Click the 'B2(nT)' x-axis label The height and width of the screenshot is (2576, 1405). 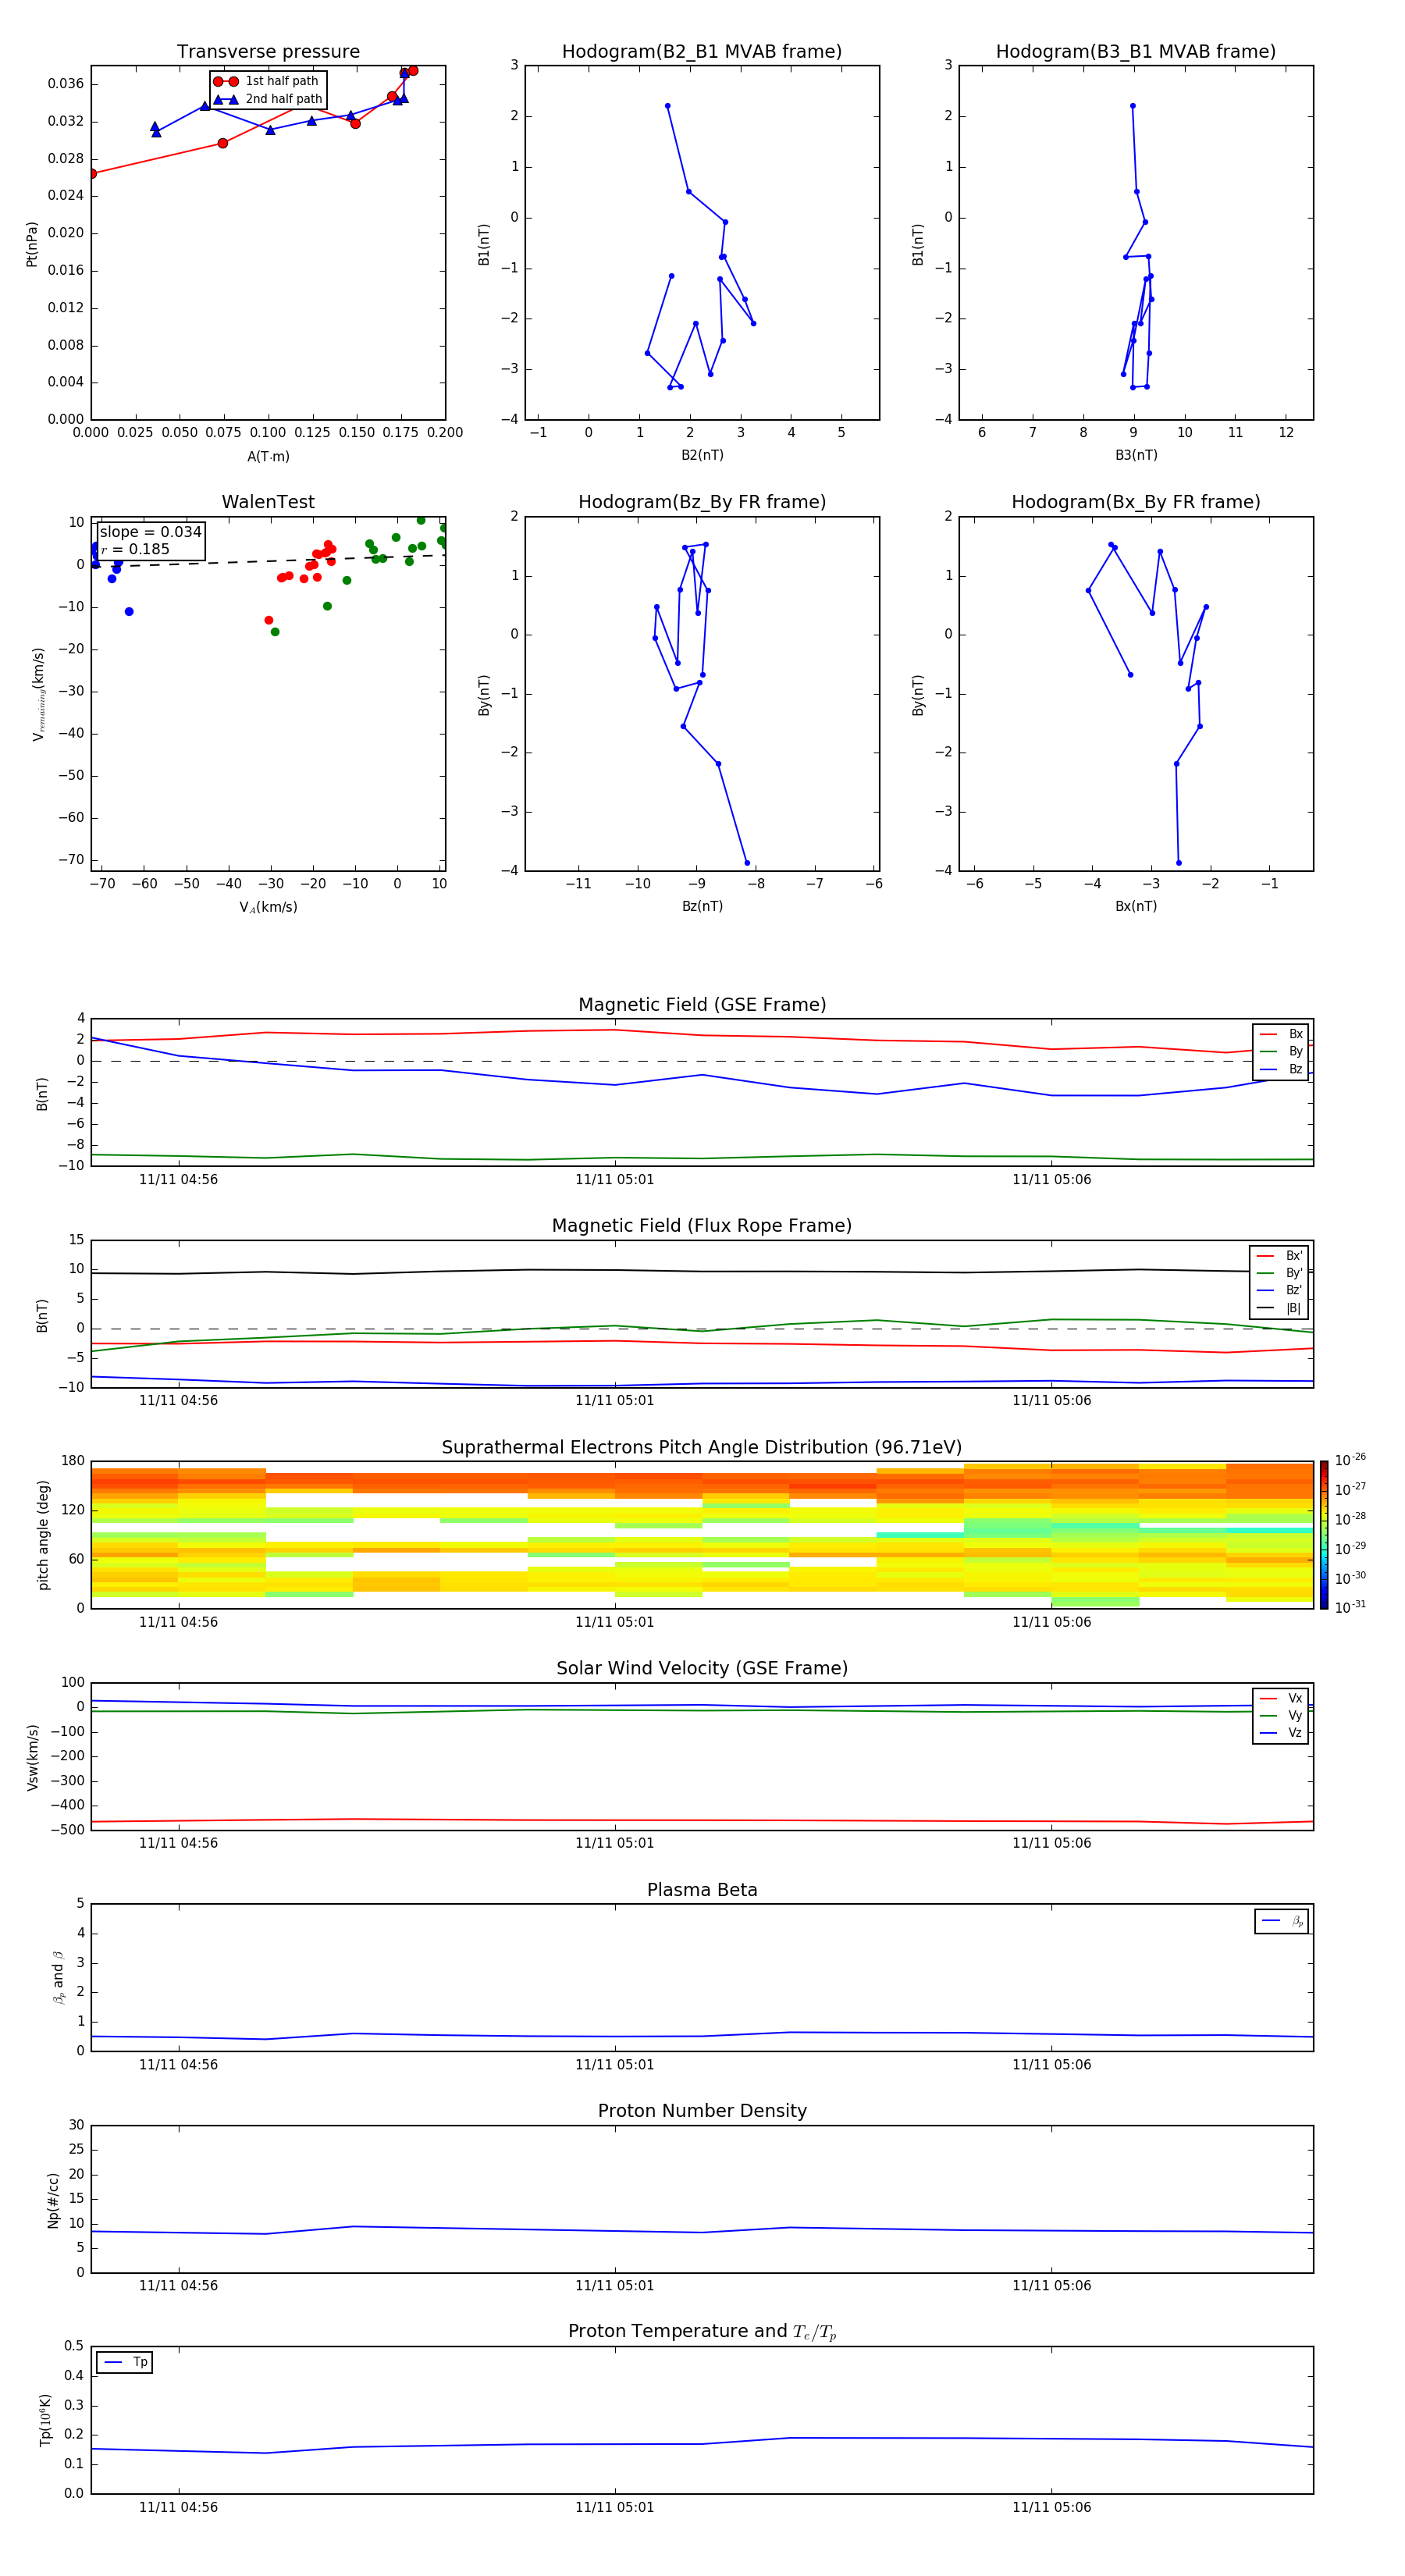(702, 455)
